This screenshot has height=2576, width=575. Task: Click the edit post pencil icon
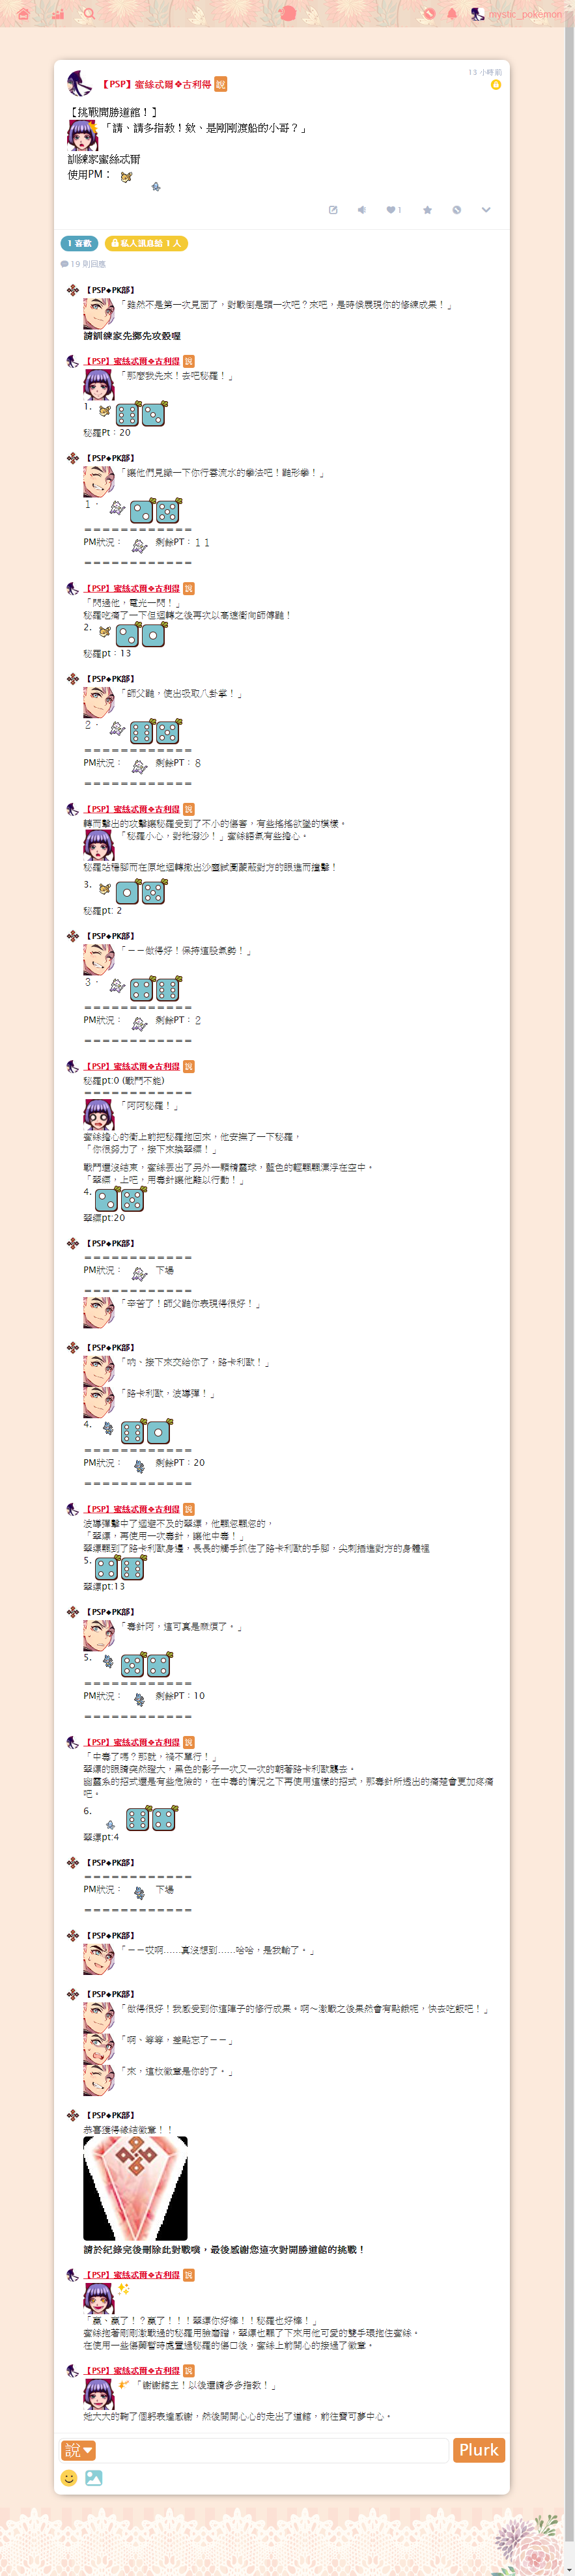333,210
